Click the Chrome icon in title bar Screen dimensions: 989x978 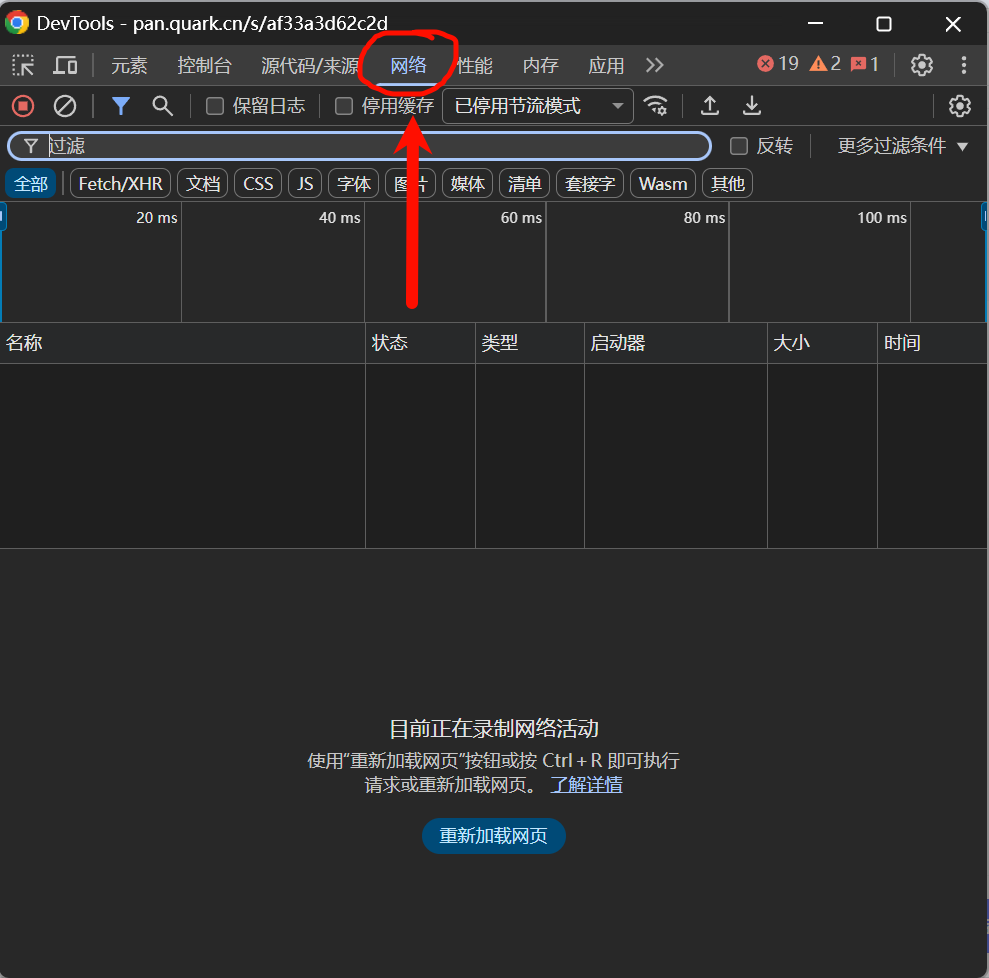click(17, 23)
